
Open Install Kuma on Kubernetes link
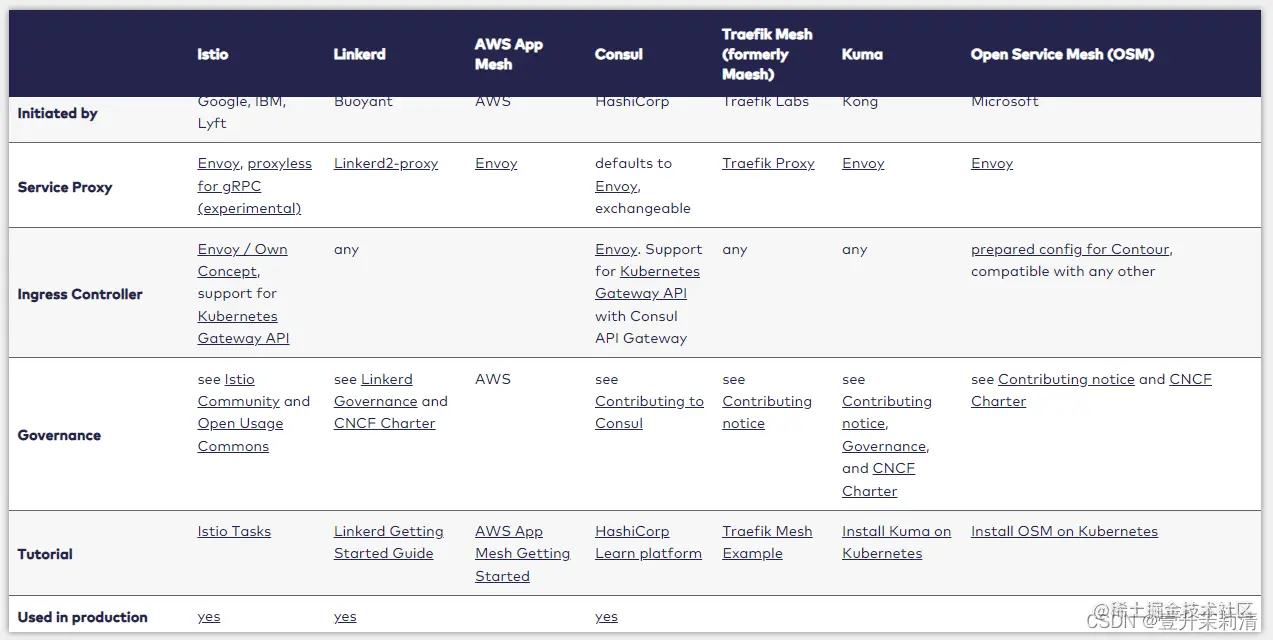(896, 542)
